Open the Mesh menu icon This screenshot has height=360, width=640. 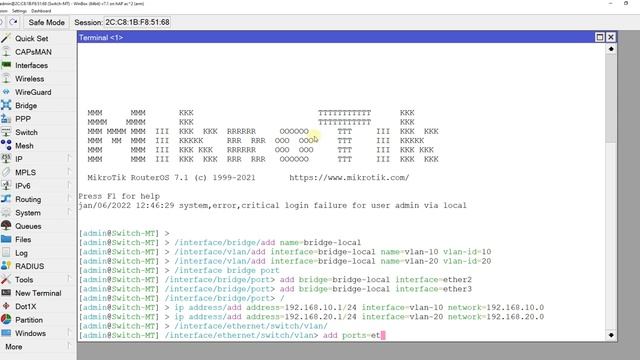(6, 145)
